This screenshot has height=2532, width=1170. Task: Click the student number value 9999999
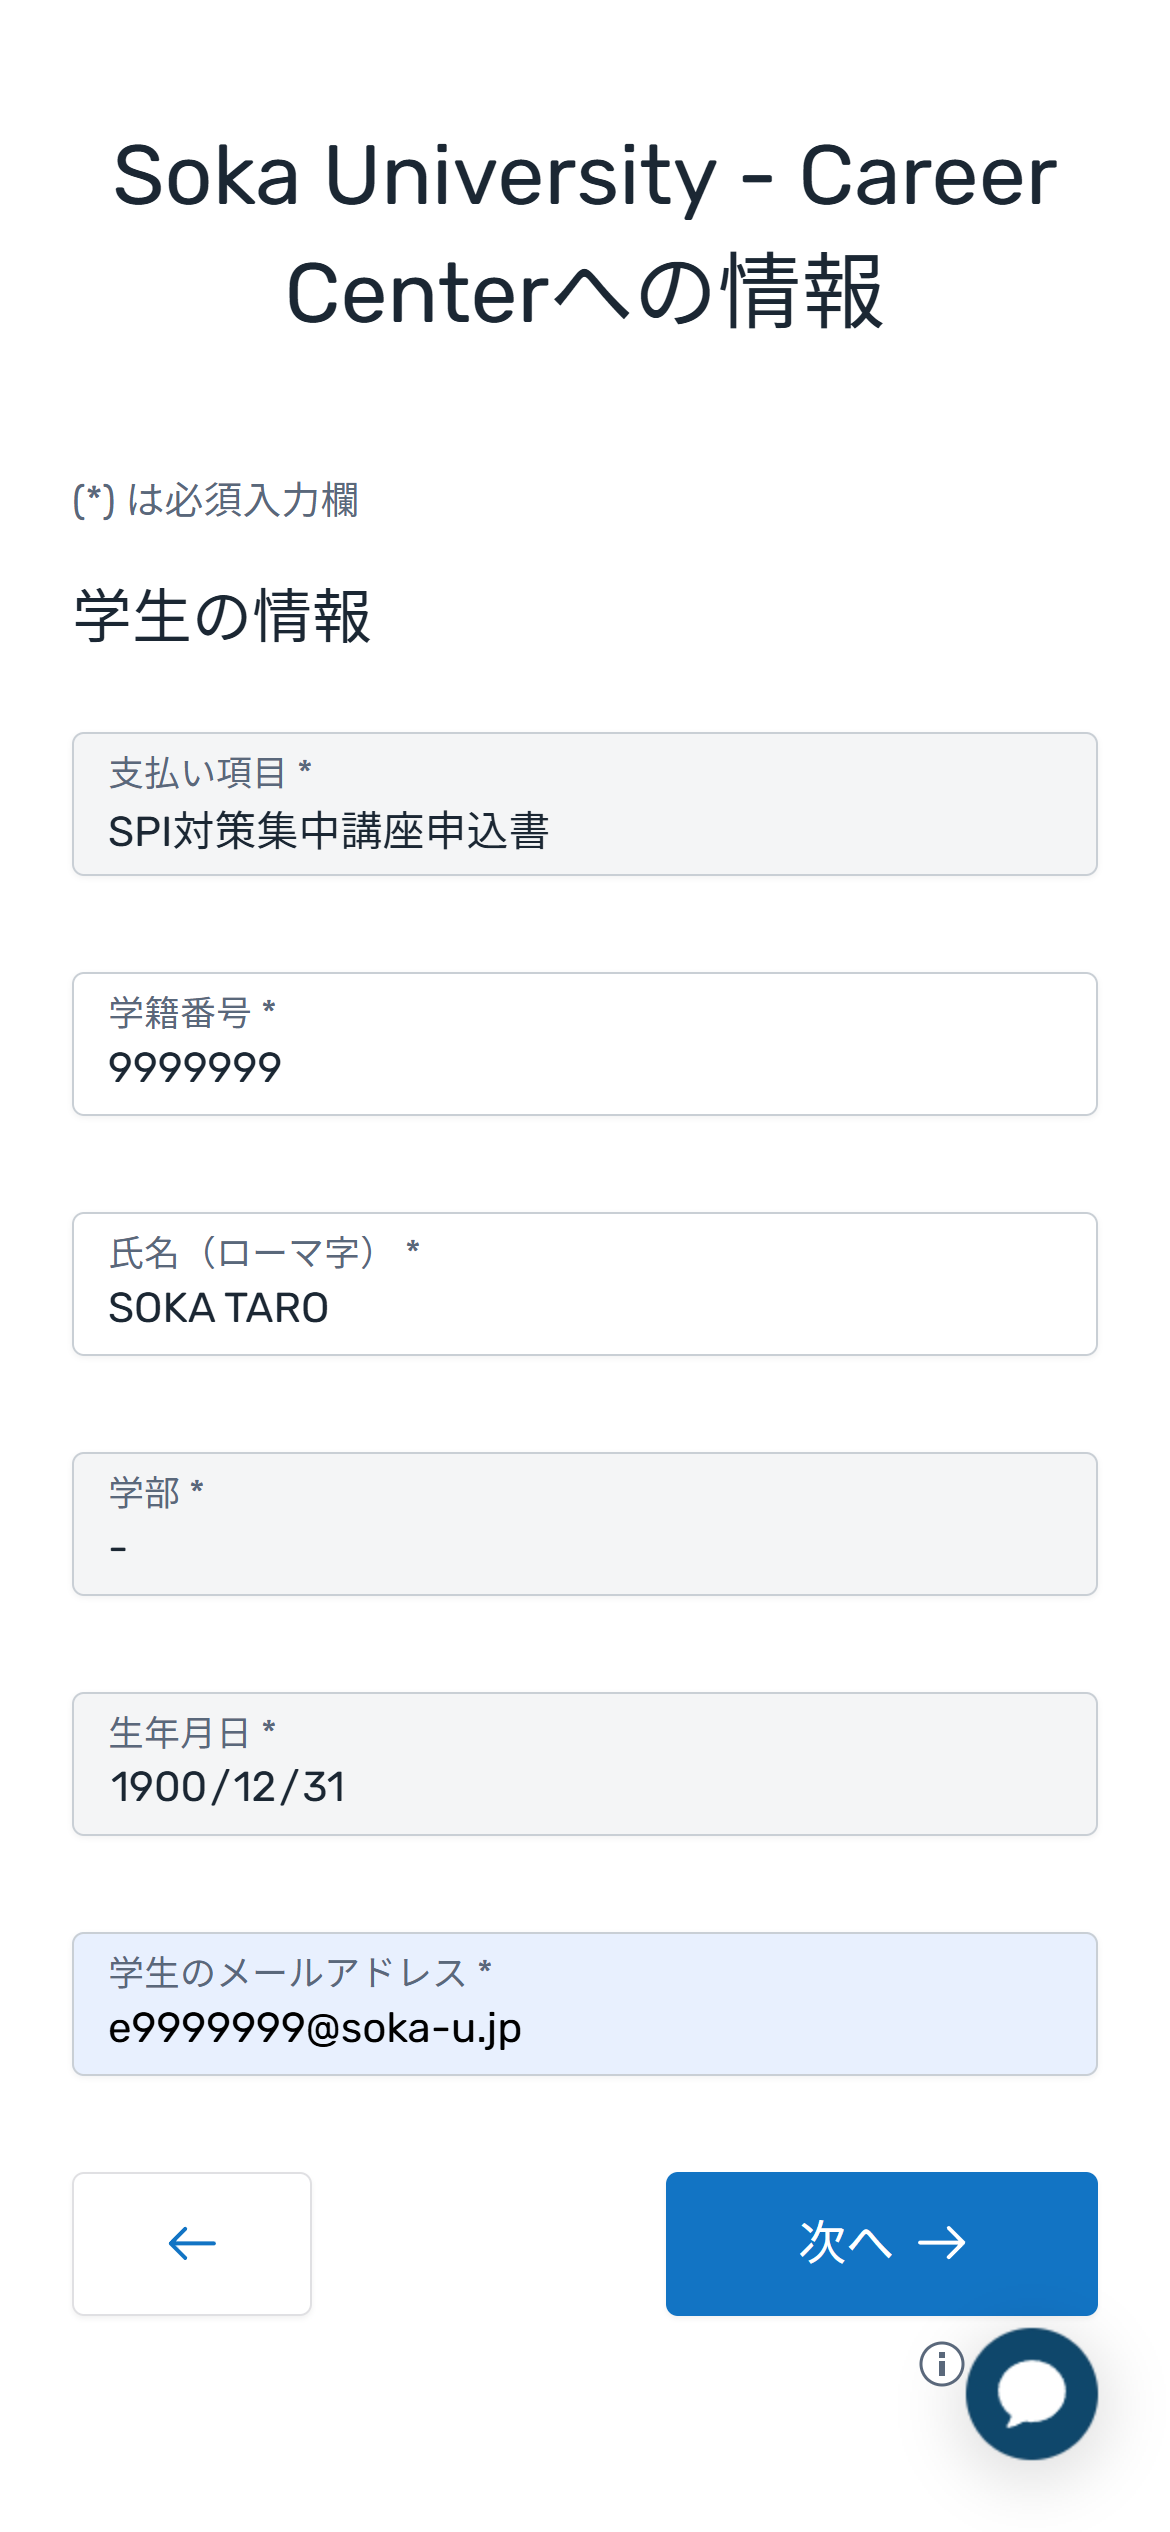[x=195, y=1068]
